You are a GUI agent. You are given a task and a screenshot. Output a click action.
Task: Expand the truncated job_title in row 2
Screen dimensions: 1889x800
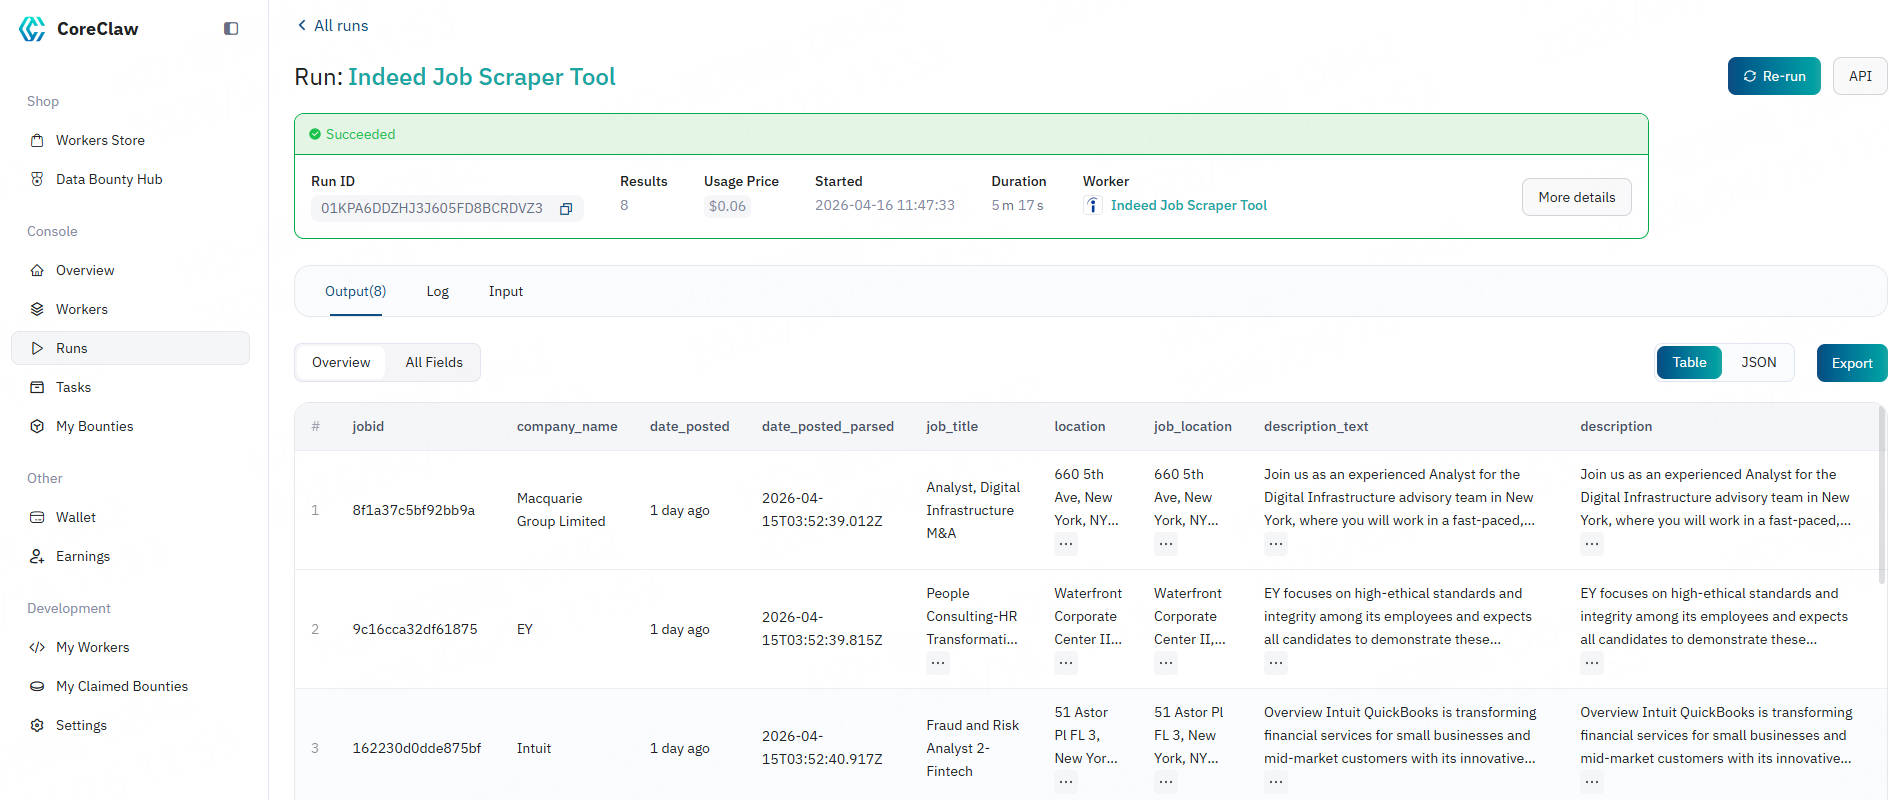[x=937, y=662]
